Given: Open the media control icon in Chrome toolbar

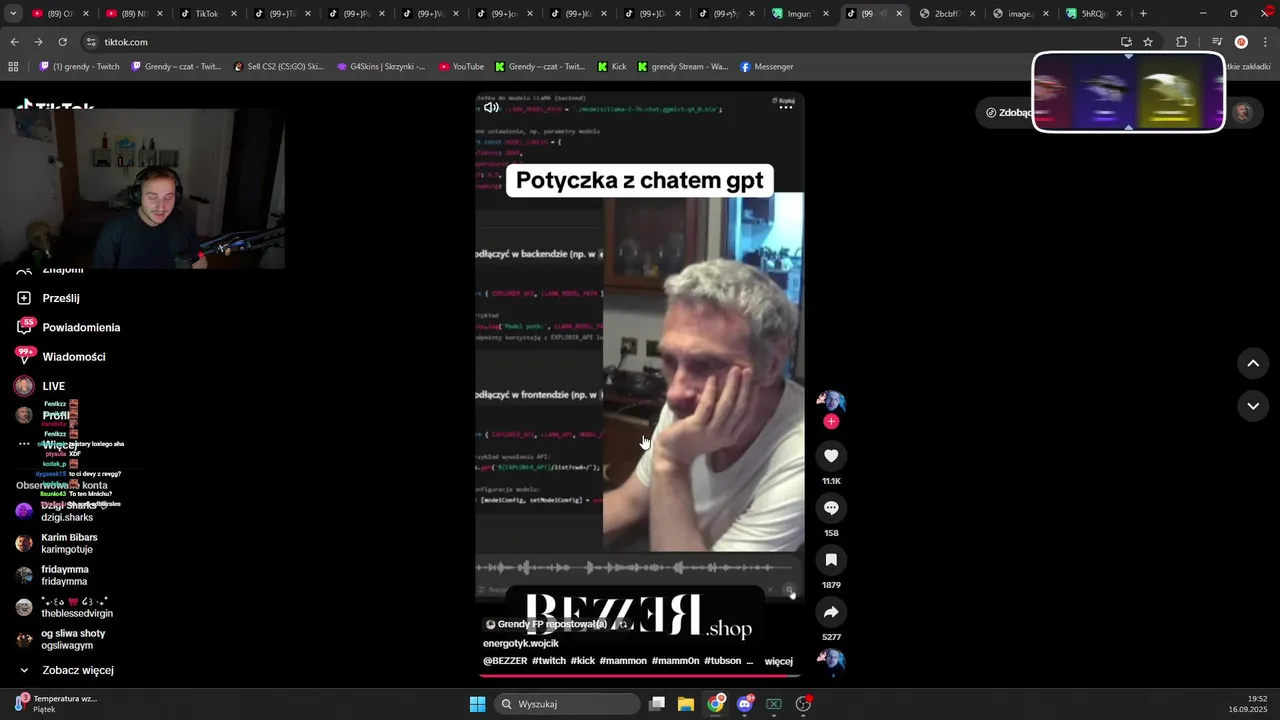Looking at the screenshot, I should point(1216,42).
